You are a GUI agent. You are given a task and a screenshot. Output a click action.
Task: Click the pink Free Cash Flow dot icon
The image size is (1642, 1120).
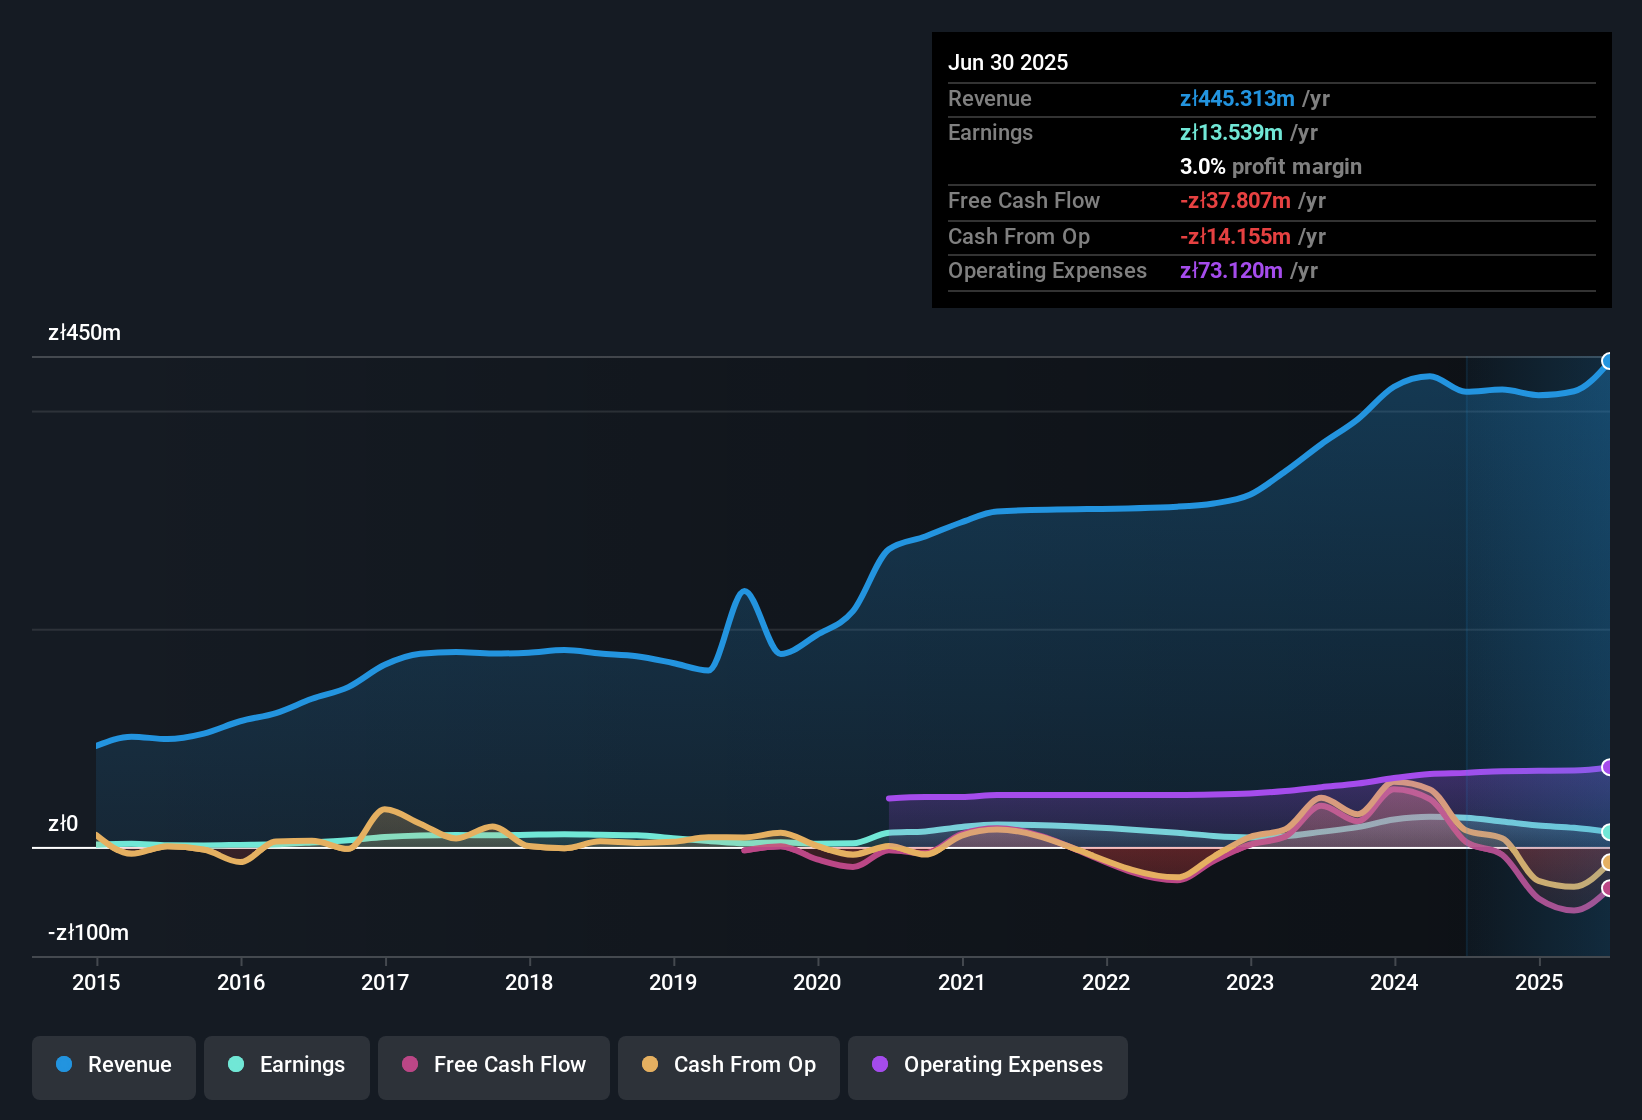[x=408, y=1065]
